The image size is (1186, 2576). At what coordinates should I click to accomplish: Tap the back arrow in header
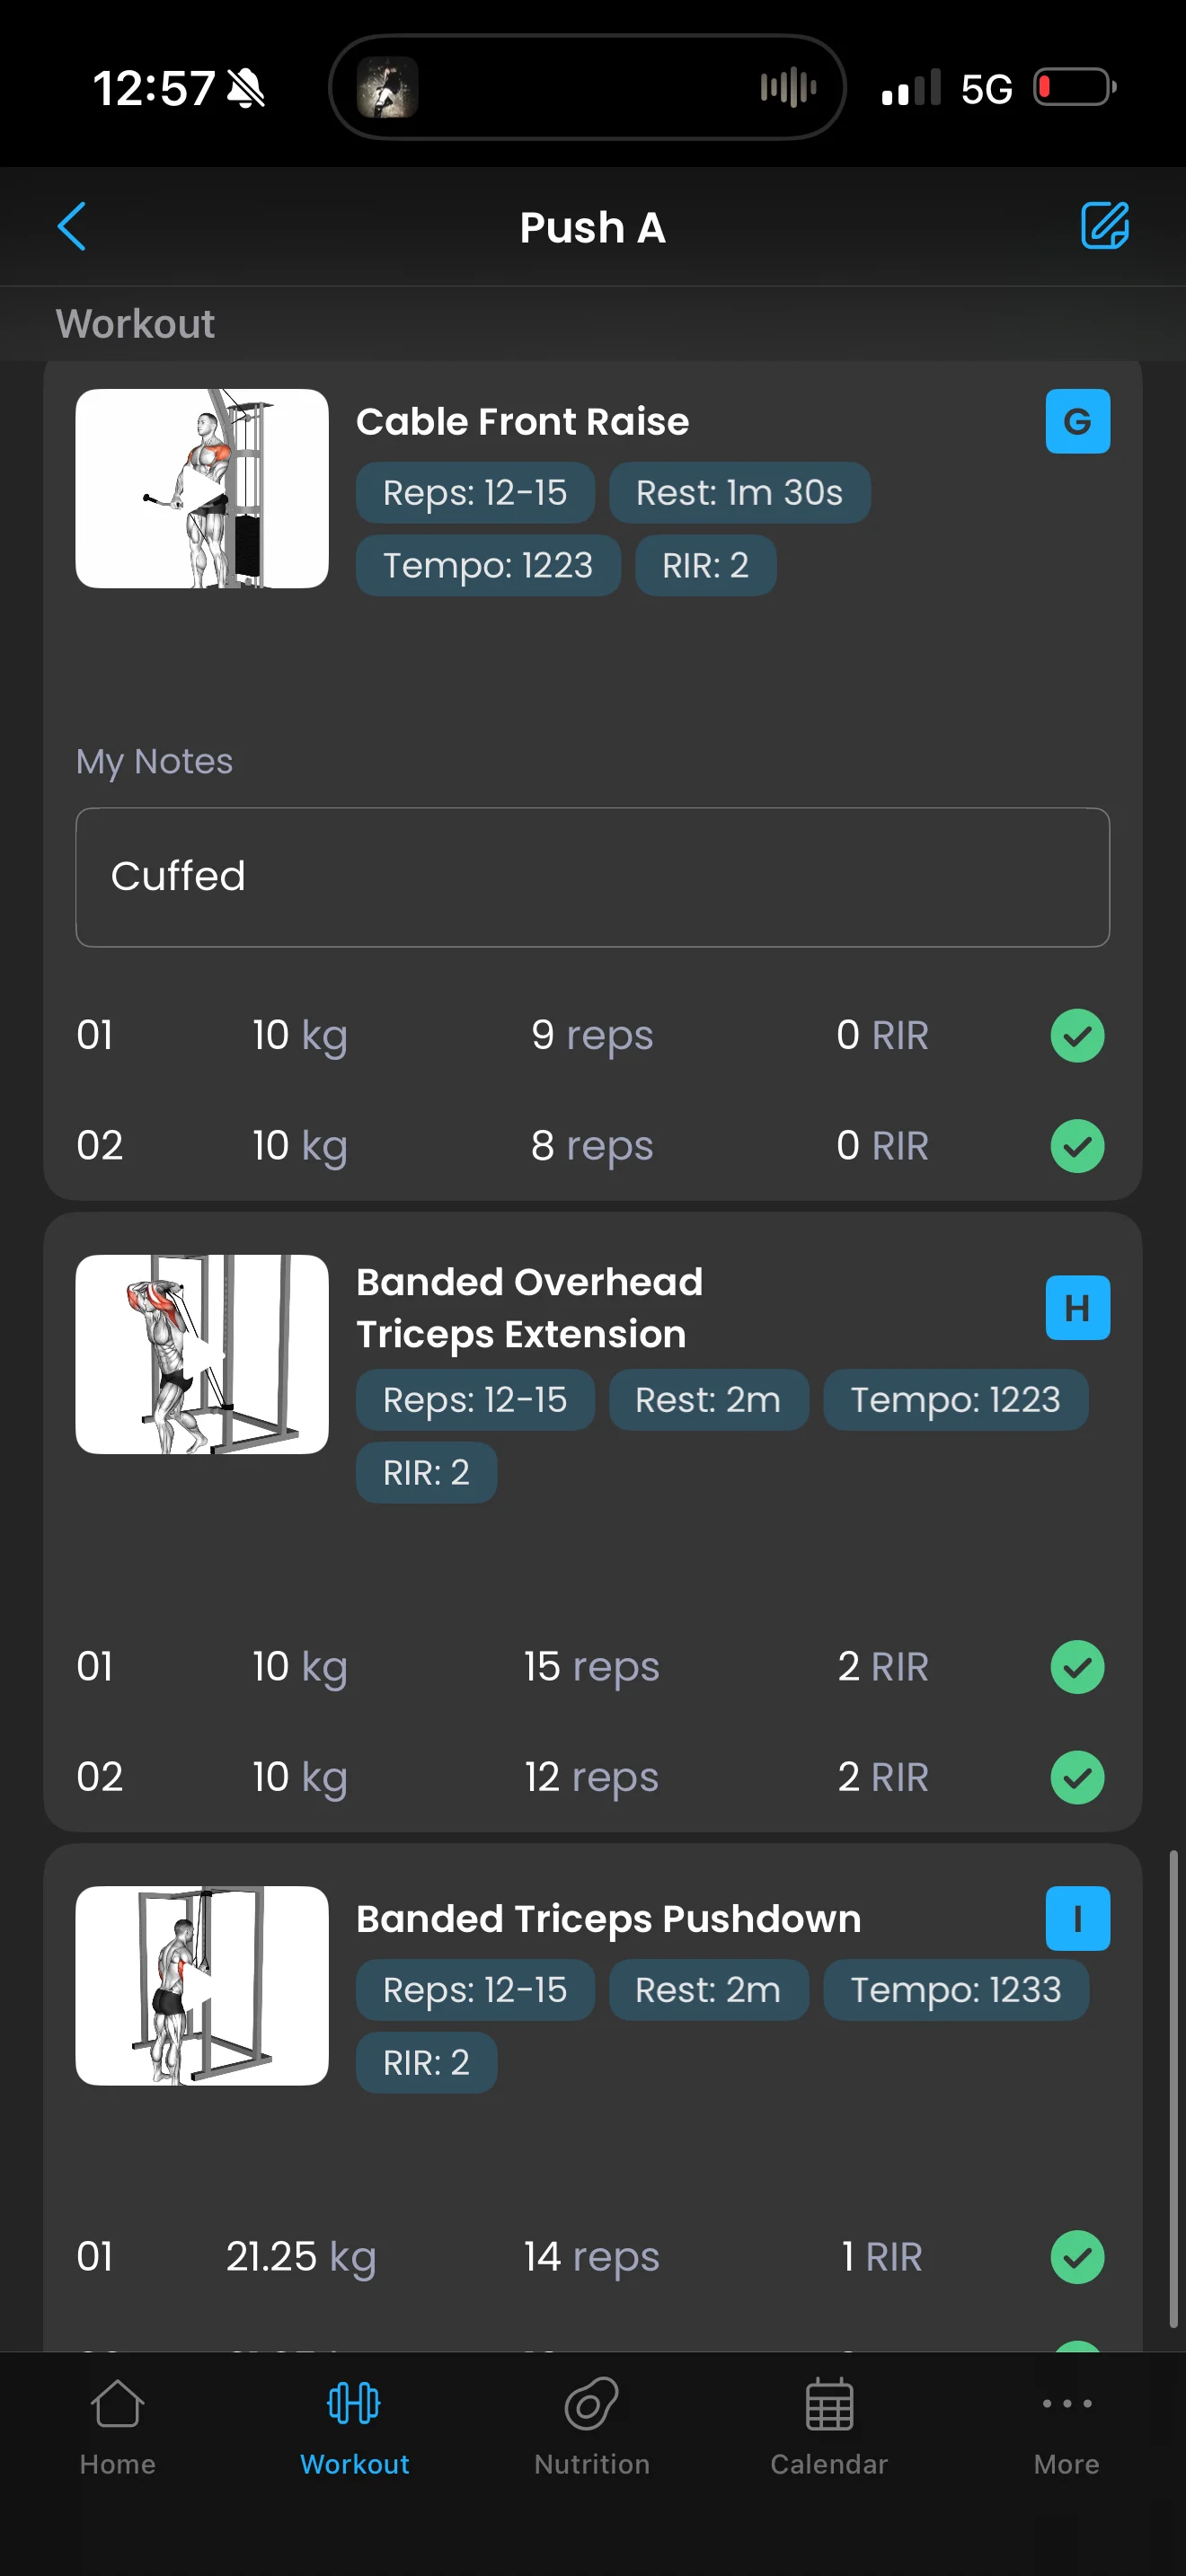point(72,227)
